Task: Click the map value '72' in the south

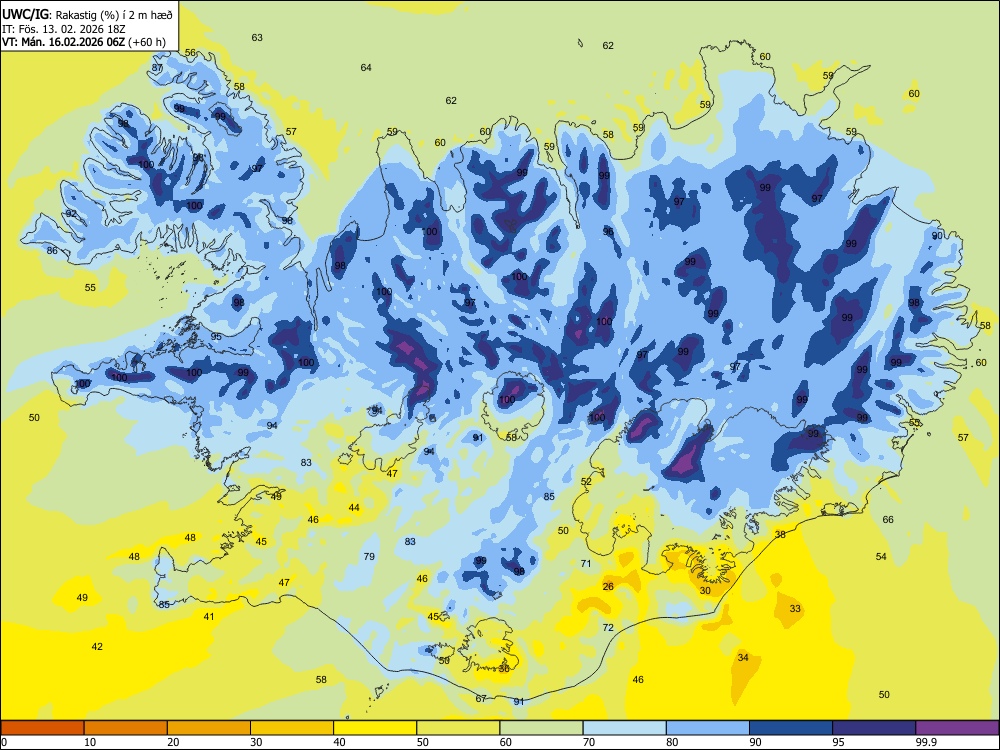Action: click(x=608, y=628)
